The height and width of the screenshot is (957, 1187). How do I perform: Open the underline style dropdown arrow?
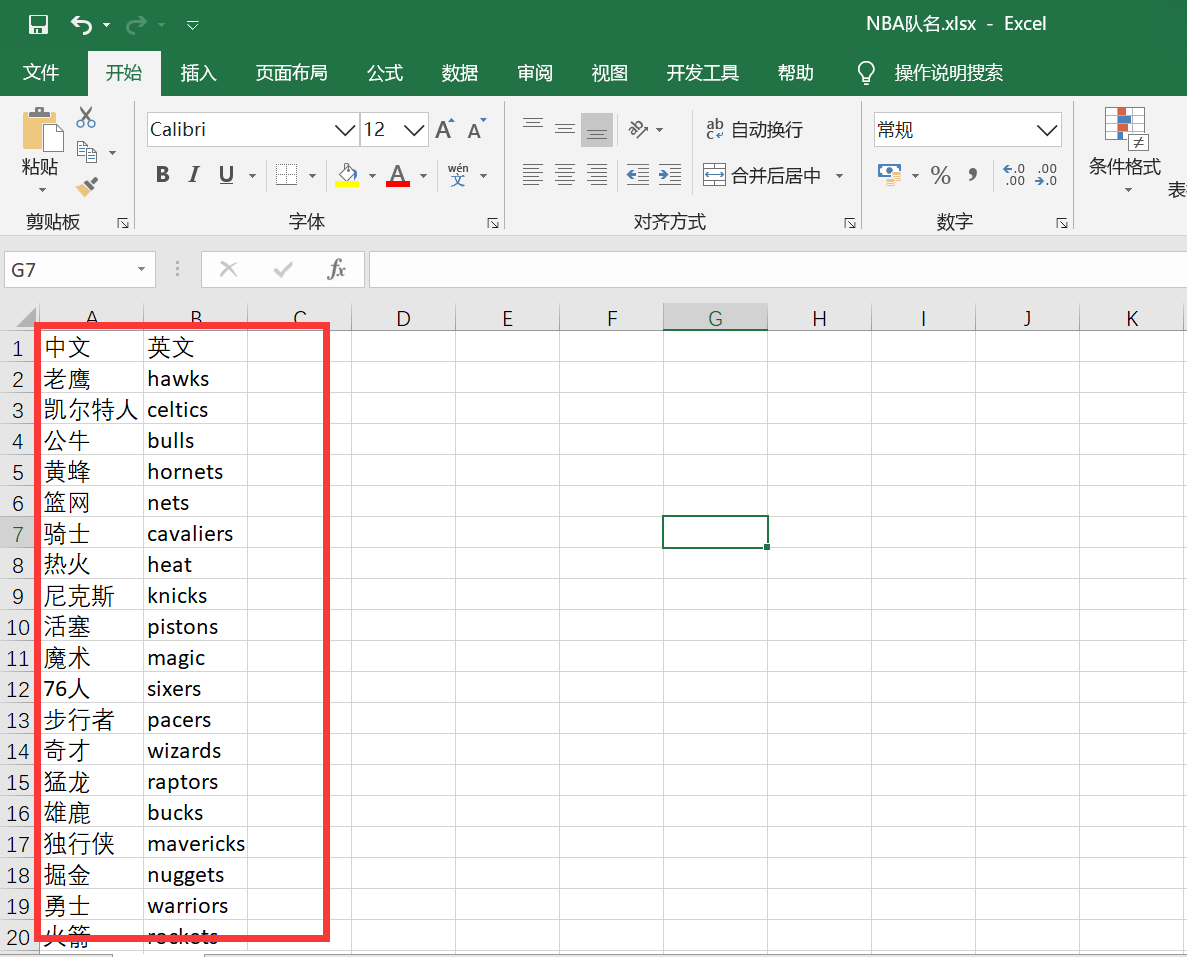point(252,176)
